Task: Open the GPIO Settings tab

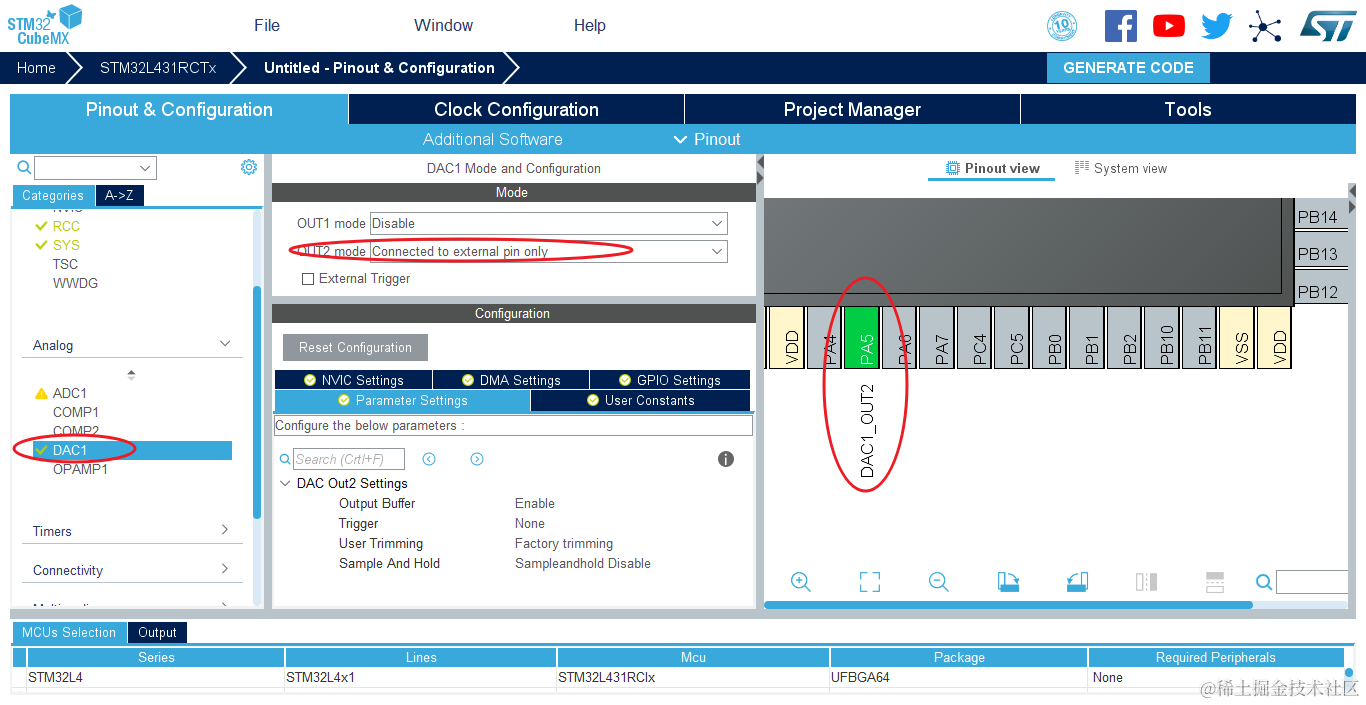Action: 669,380
